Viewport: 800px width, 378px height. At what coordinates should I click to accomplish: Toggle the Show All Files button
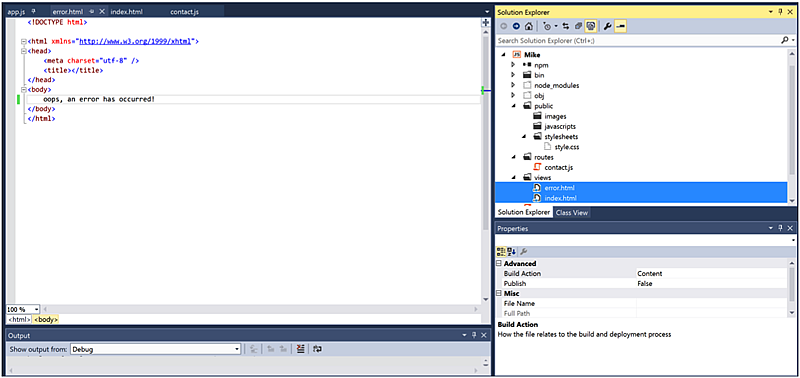click(x=591, y=26)
